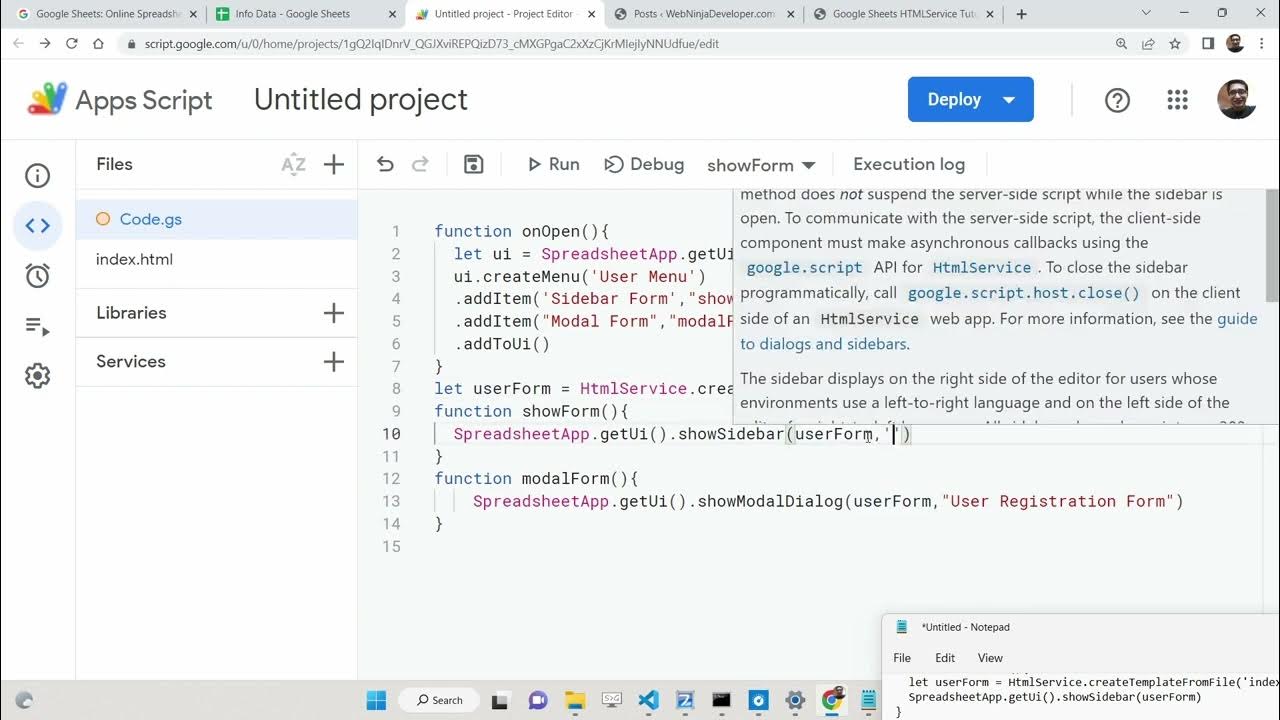Select the Editor code icon in sidebar
This screenshot has height=720, width=1280.
click(x=37, y=226)
